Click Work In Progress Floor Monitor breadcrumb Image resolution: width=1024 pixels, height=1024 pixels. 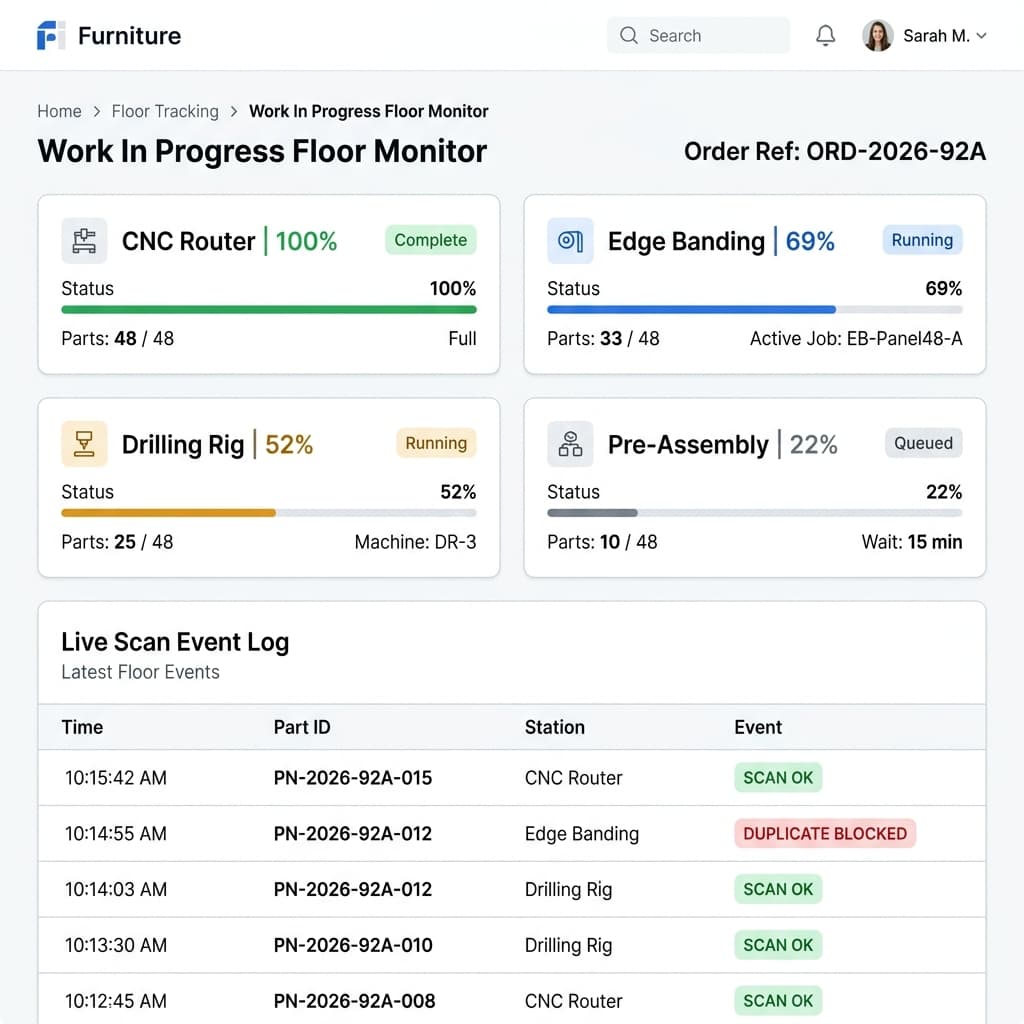[368, 112]
